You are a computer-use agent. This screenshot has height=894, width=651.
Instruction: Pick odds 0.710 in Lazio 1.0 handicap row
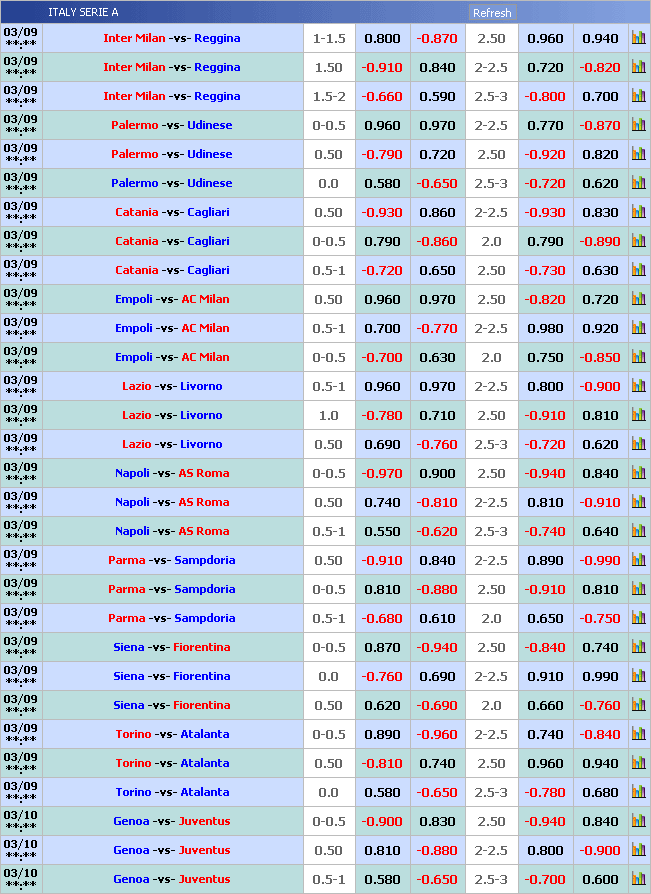(437, 415)
